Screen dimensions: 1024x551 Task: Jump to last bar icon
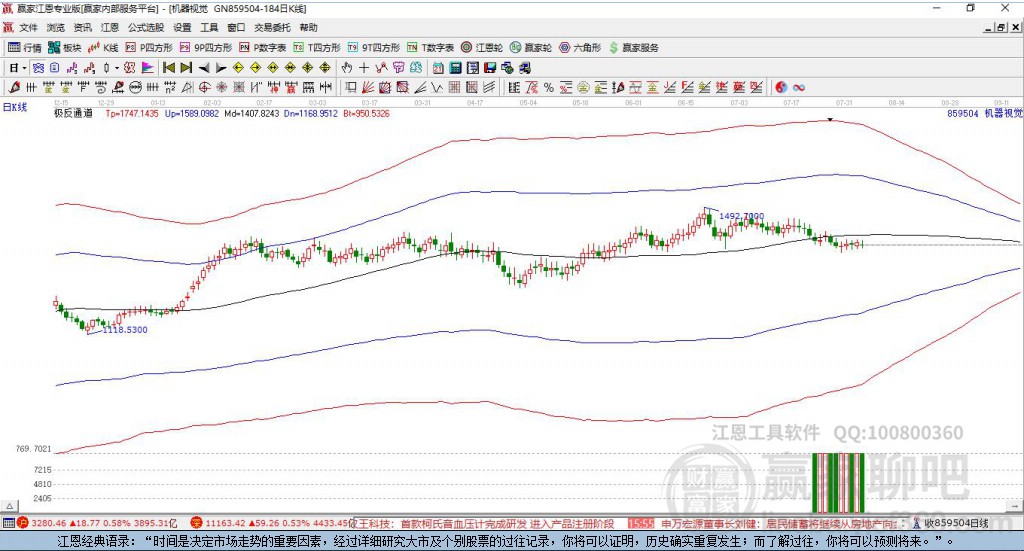coord(186,68)
